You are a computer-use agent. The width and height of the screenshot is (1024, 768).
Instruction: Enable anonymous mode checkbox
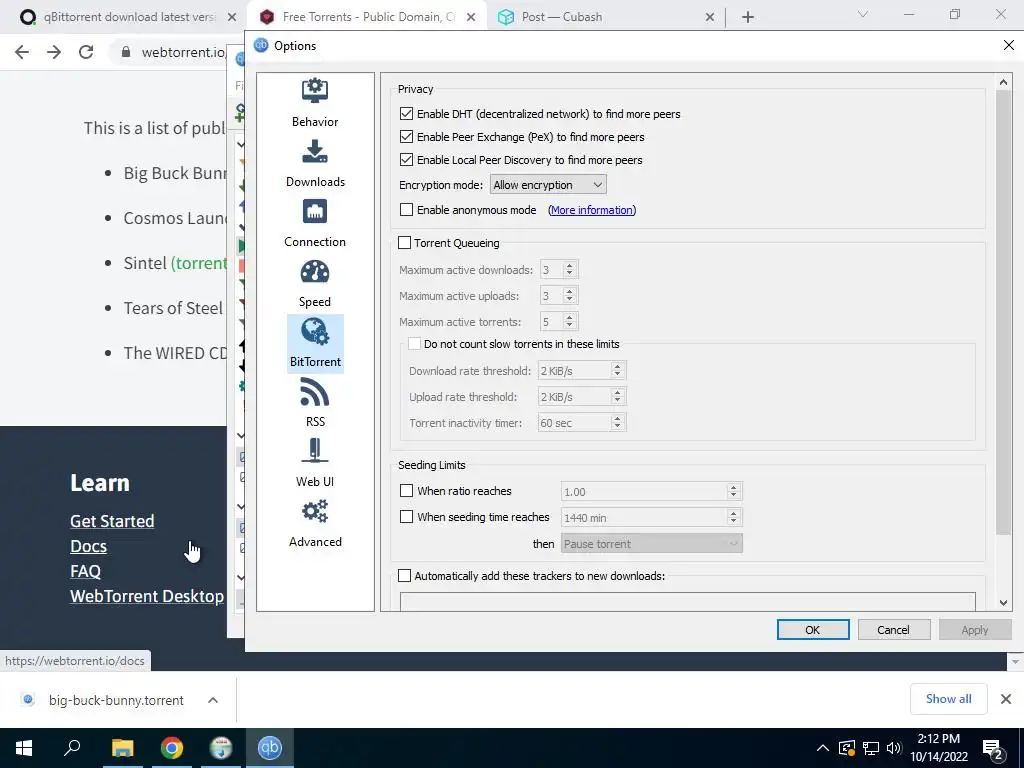click(x=406, y=210)
